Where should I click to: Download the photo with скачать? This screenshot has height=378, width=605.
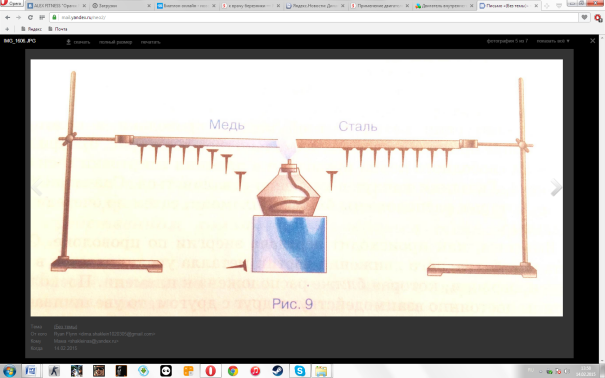tap(78, 42)
